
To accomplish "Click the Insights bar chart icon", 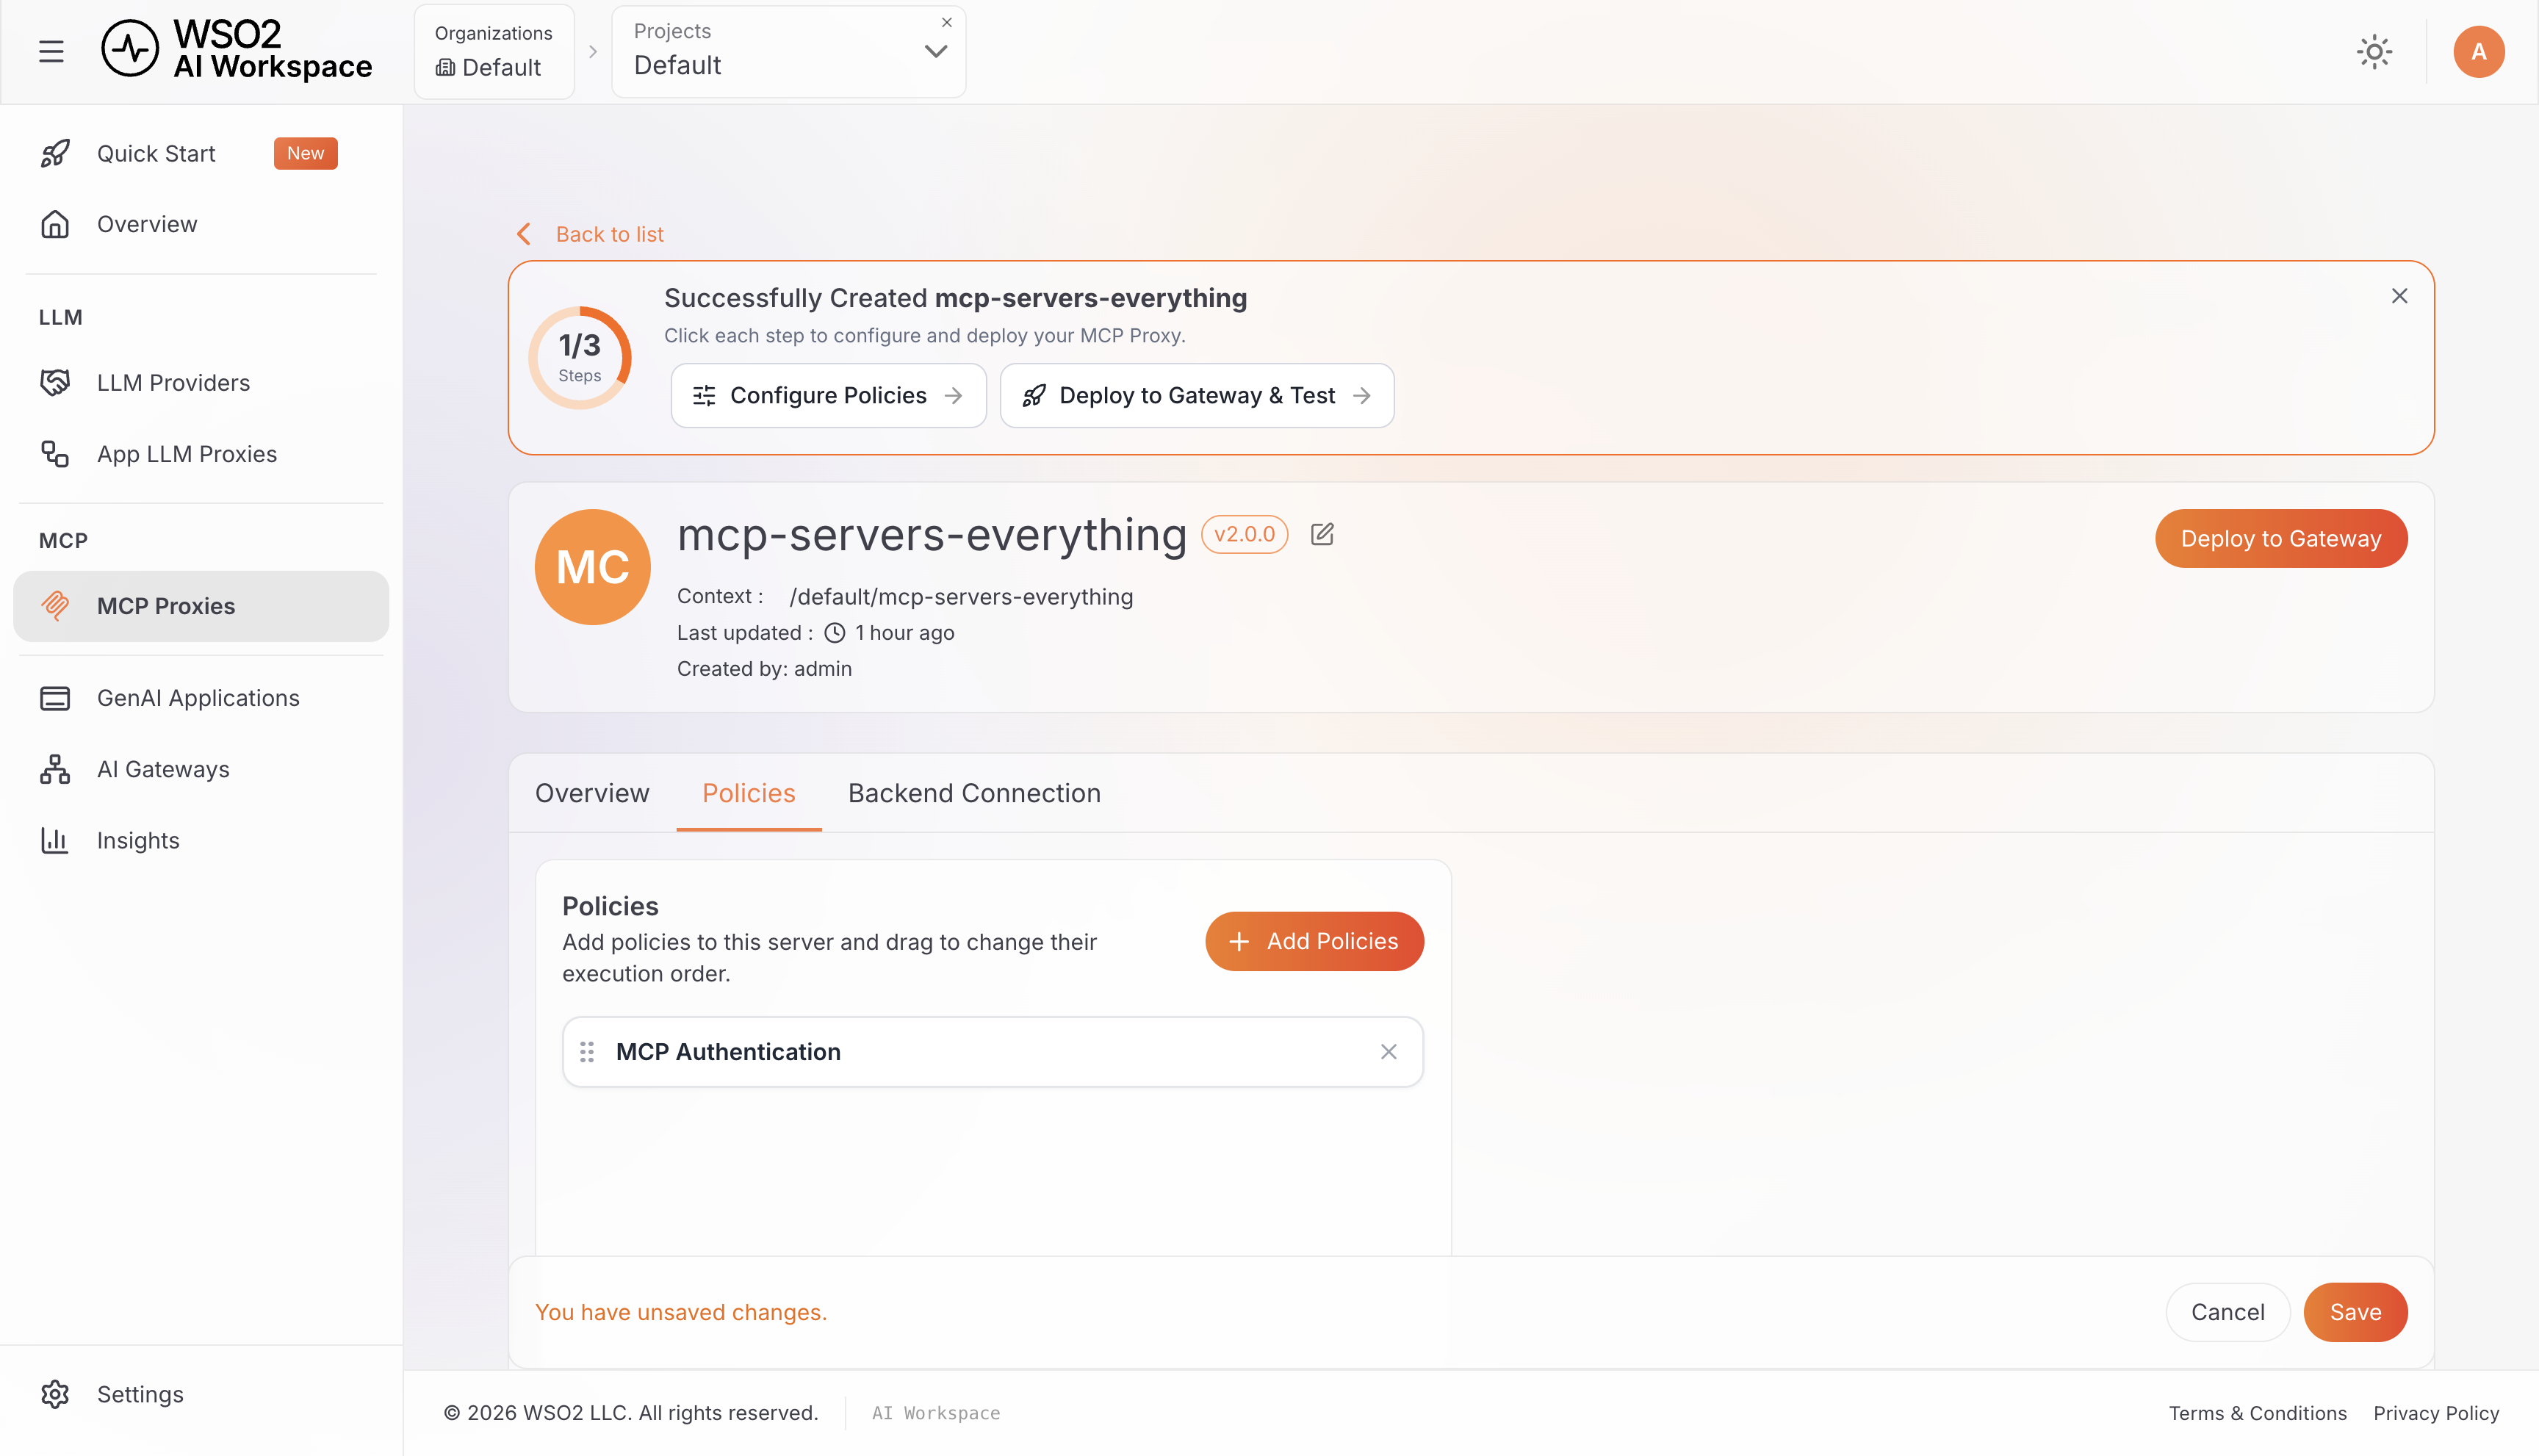I will pyautogui.click(x=55, y=840).
